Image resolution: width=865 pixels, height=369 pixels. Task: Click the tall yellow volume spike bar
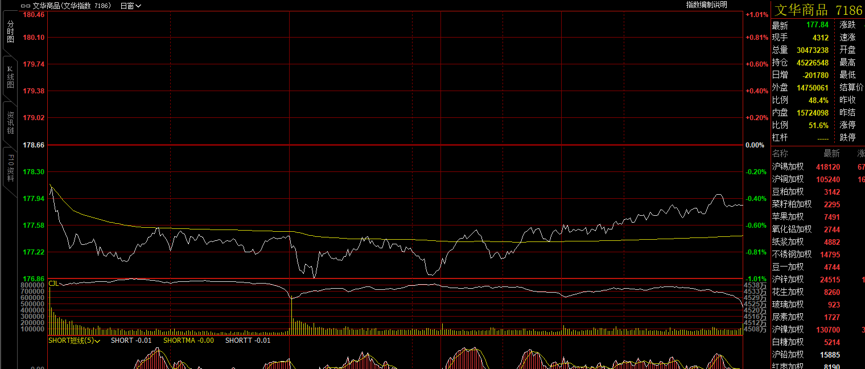click(x=291, y=316)
